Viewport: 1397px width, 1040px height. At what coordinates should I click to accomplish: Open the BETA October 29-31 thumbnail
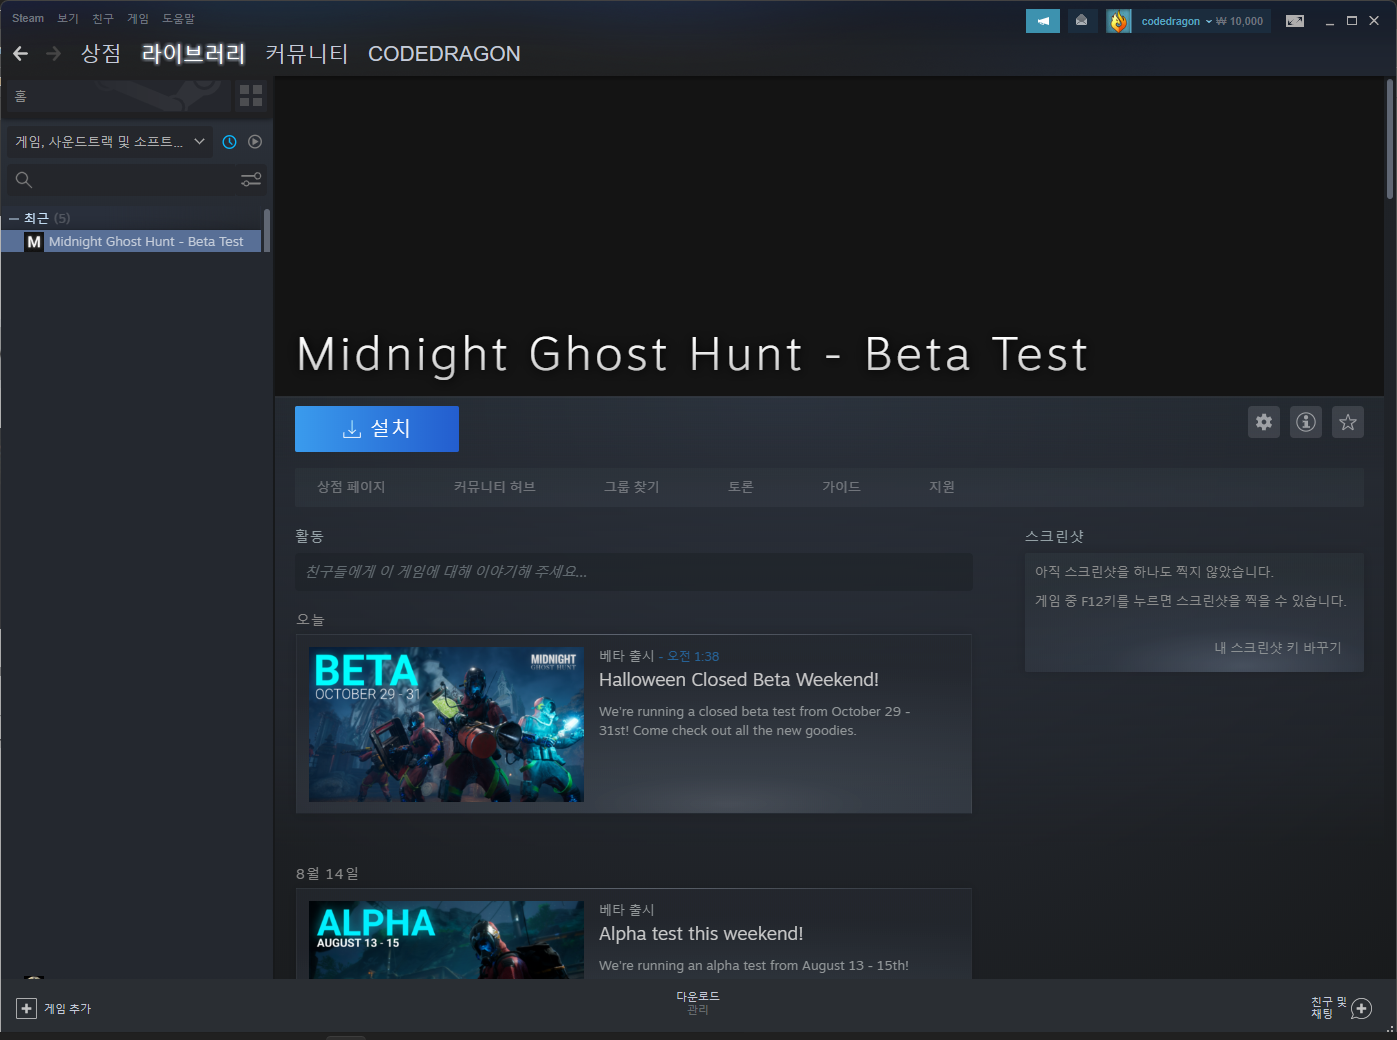tap(446, 724)
